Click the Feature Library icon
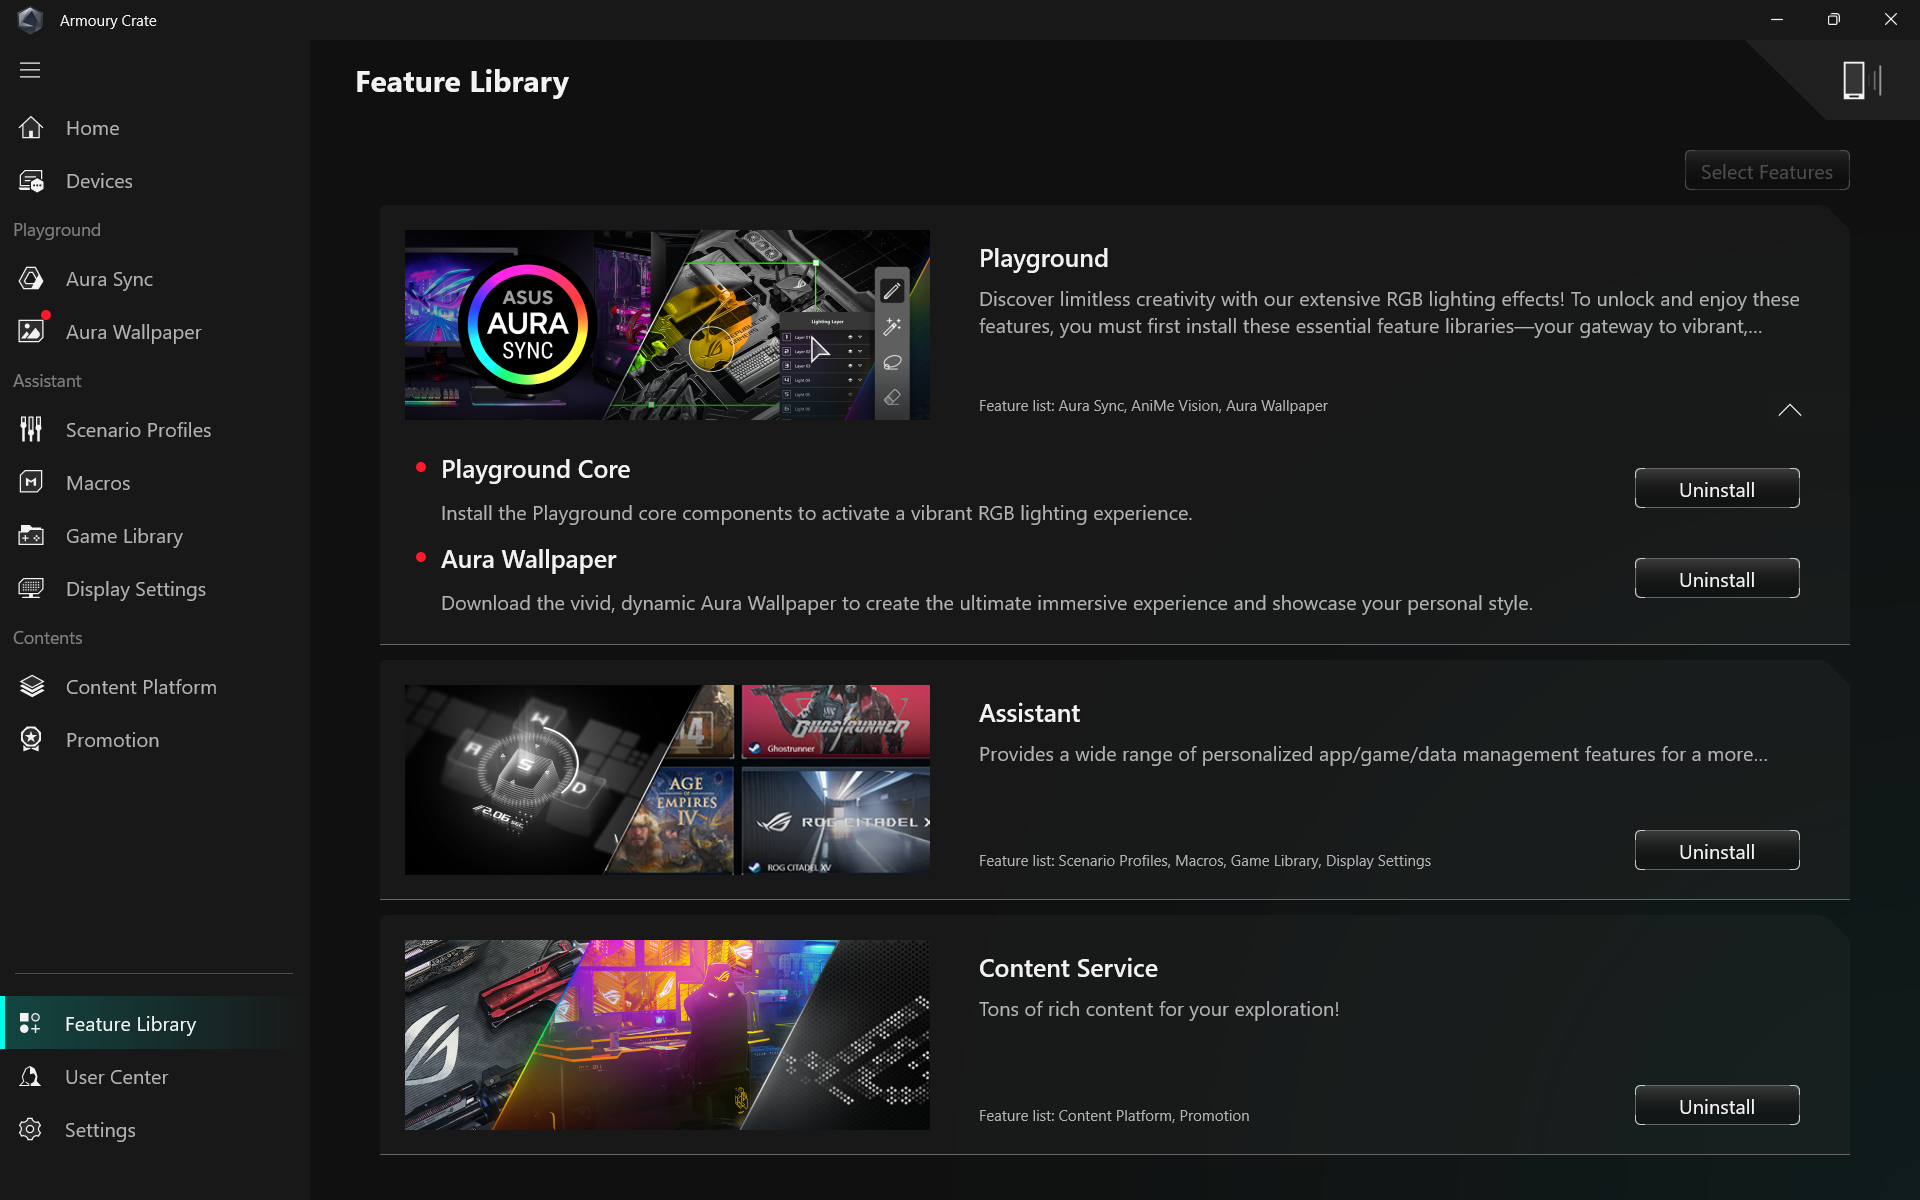Viewport: 1920px width, 1200px height. coord(30,1024)
